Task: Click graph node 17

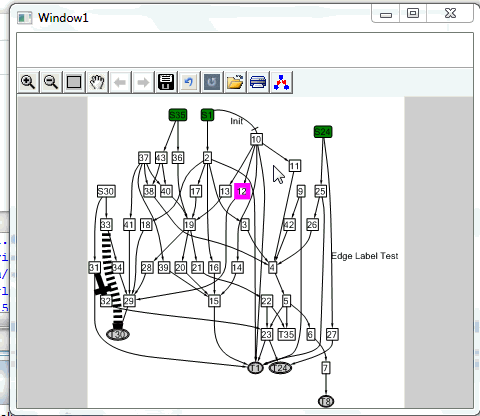Action: tap(195, 191)
